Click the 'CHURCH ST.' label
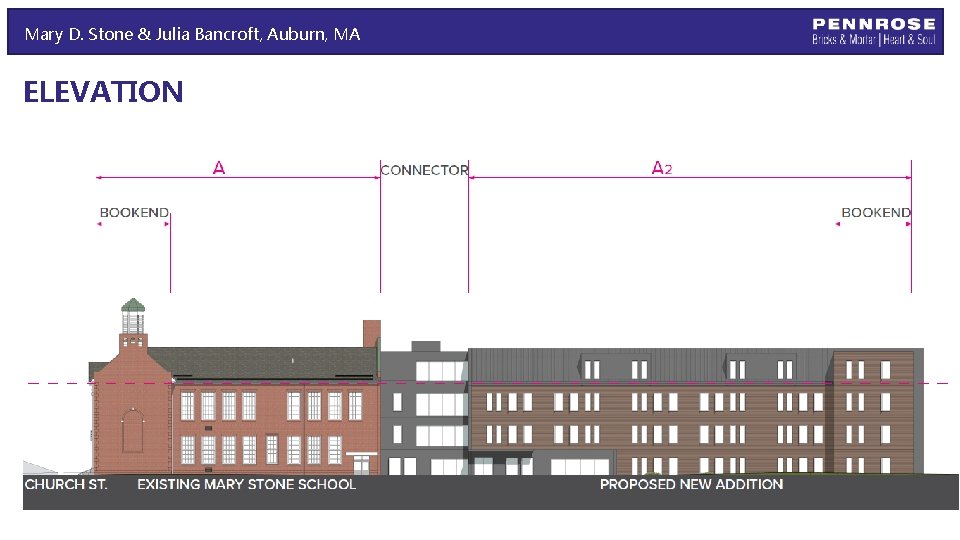This screenshot has width=960, height=540. (x=66, y=484)
